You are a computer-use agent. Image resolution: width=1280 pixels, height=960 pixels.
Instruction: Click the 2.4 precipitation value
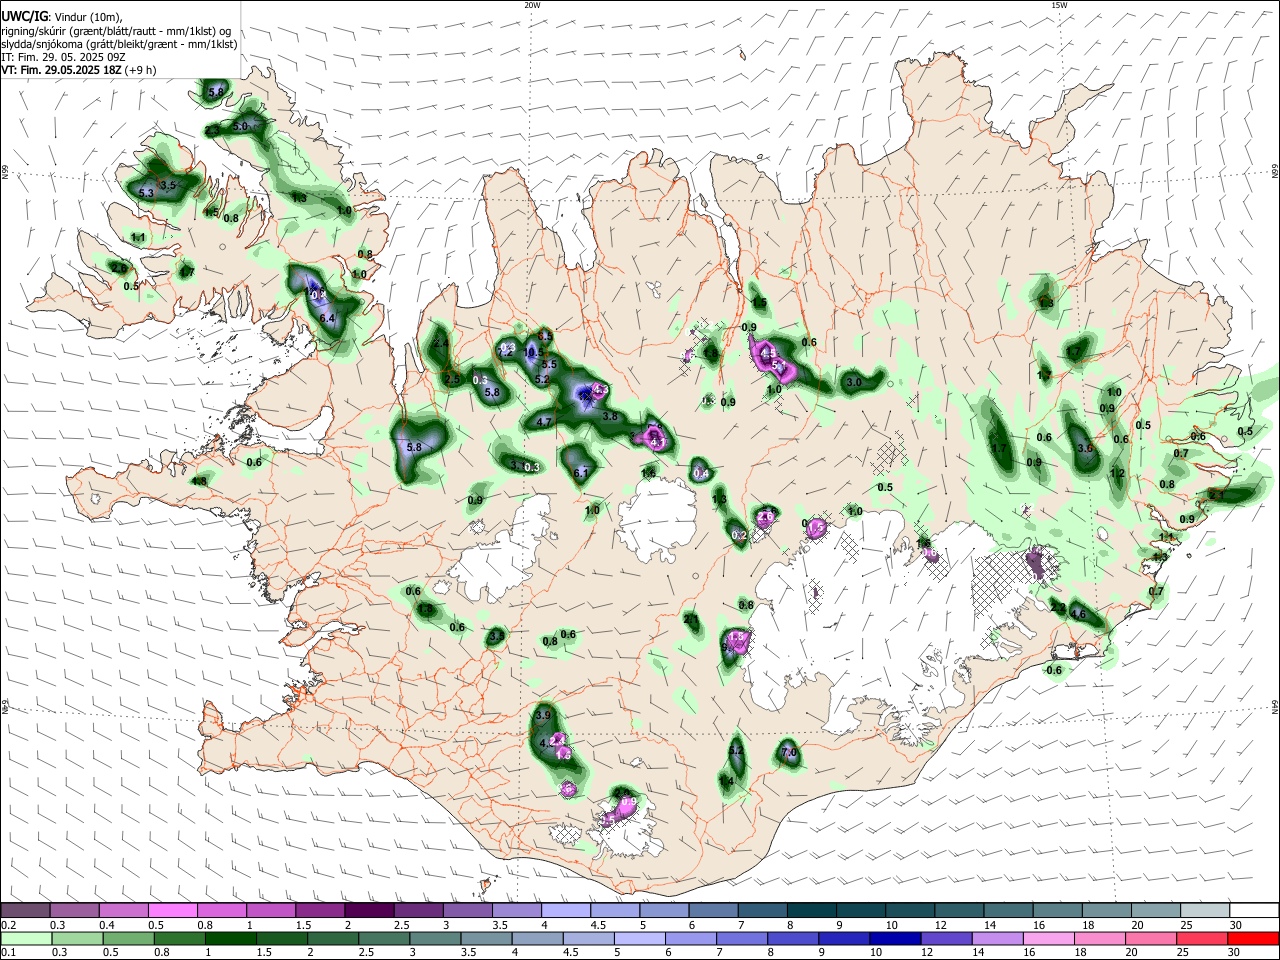[441, 344]
